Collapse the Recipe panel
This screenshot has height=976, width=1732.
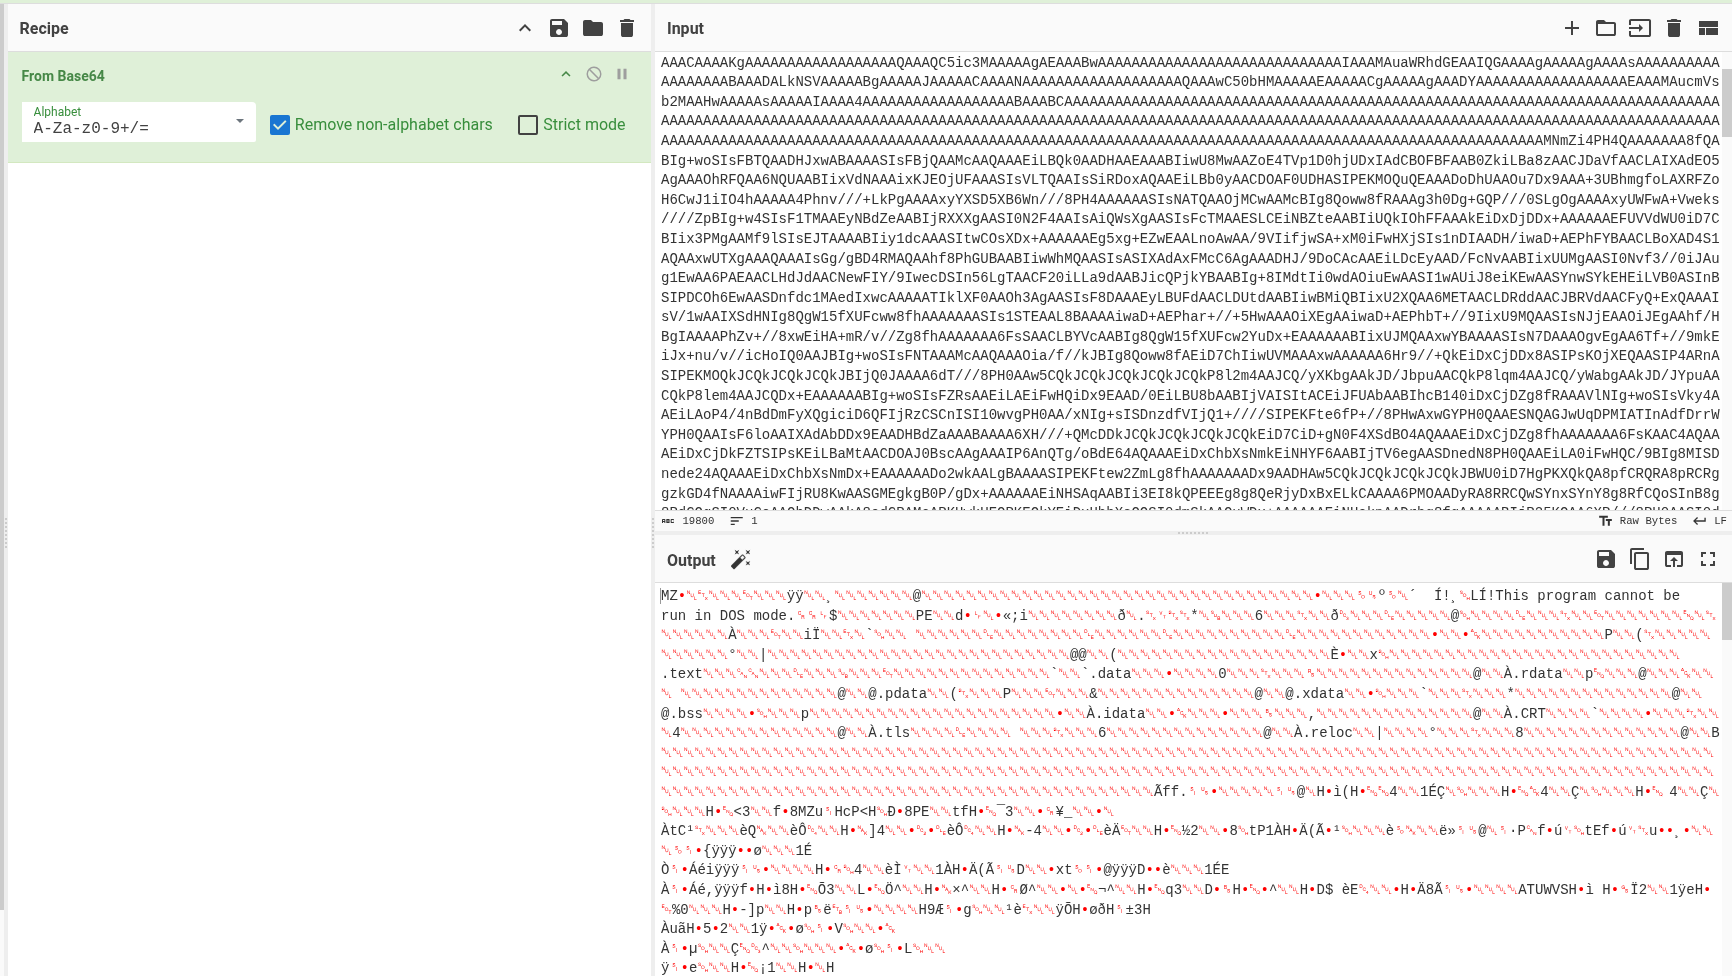(x=524, y=28)
